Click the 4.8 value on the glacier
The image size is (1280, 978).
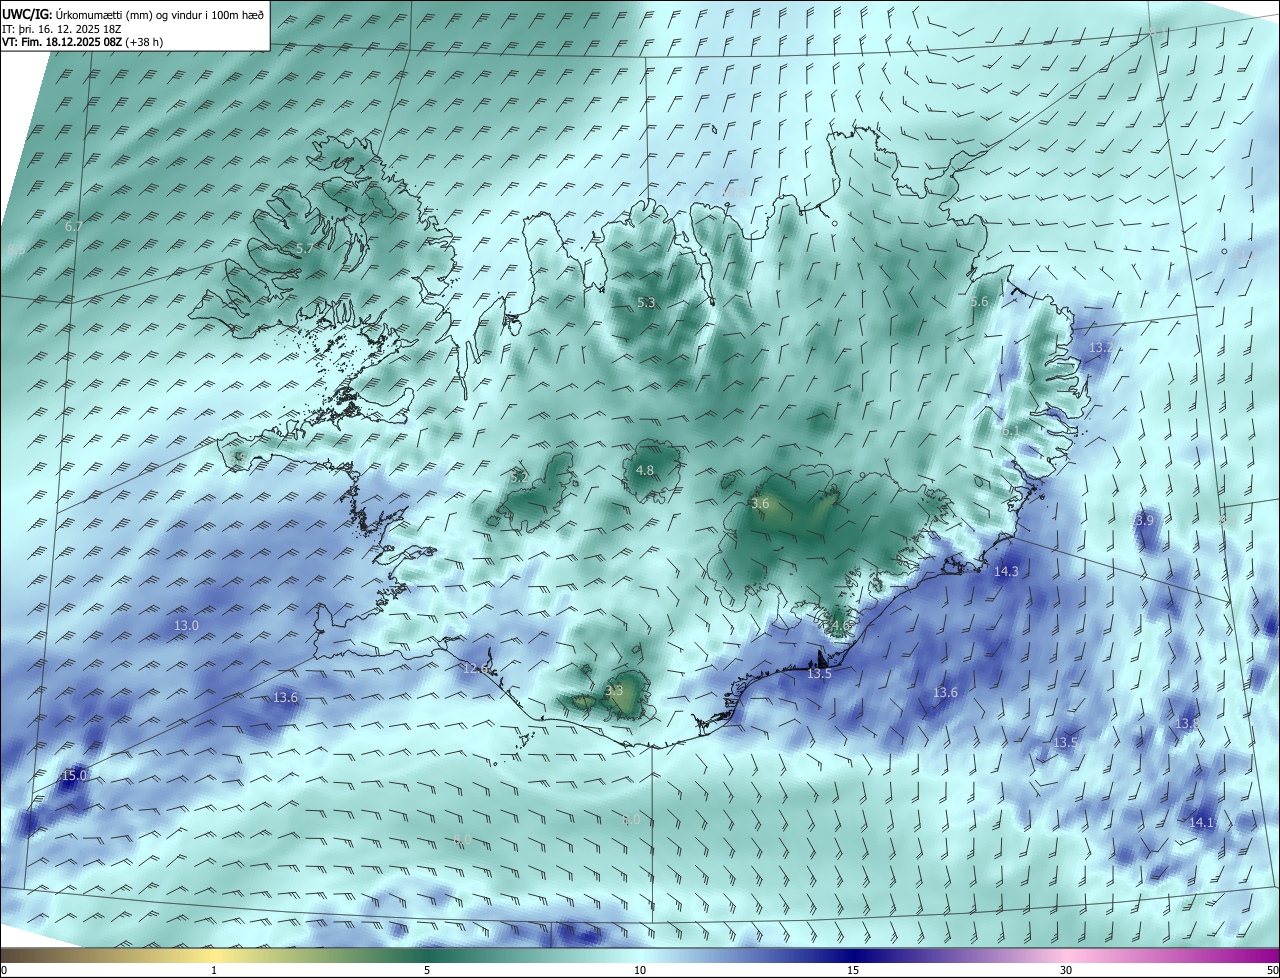click(x=645, y=471)
